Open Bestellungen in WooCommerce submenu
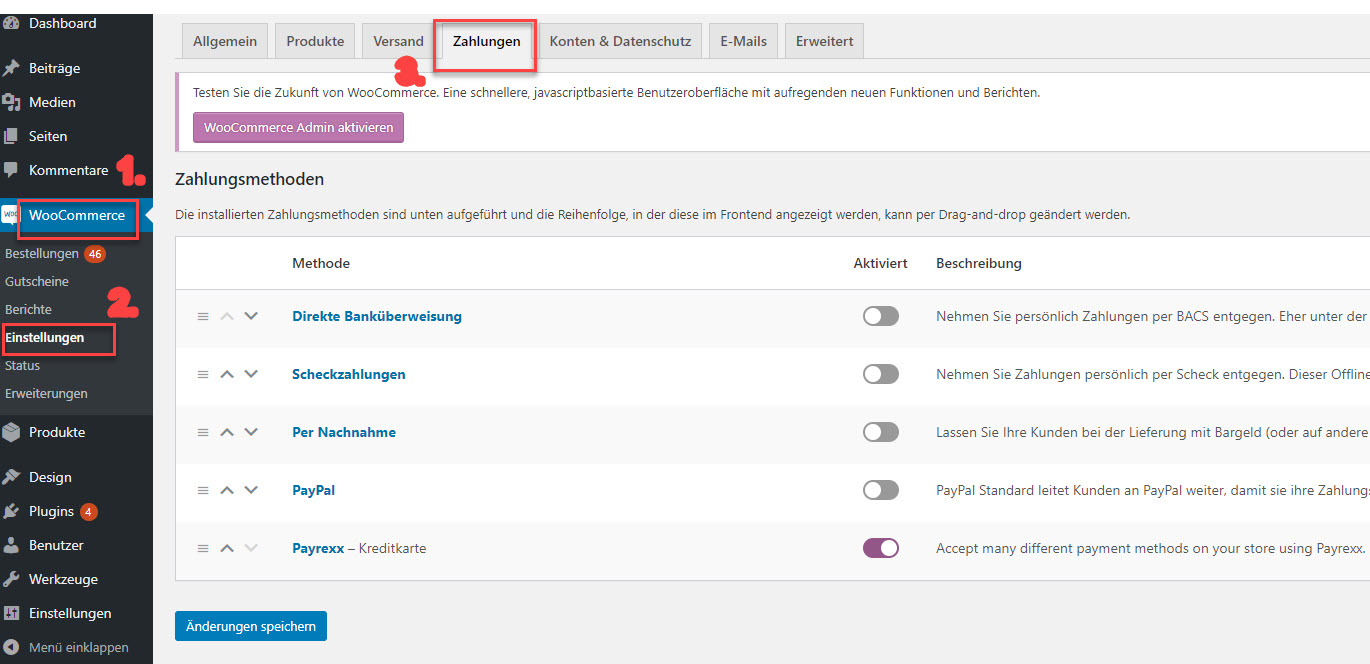The height and width of the screenshot is (664, 1370). point(42,253)
